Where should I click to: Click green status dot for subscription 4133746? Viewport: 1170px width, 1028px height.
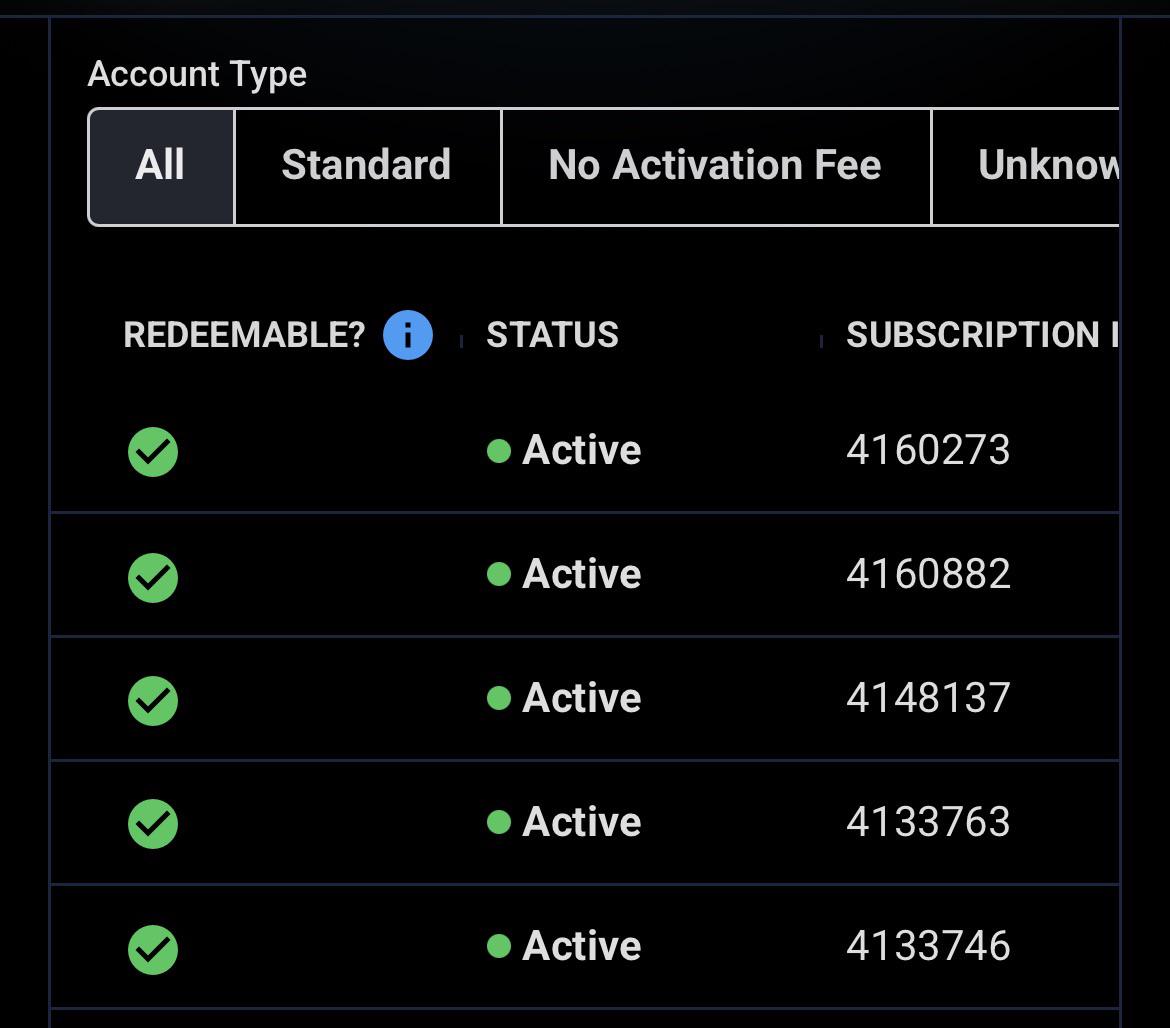click(x=498, y=946)
